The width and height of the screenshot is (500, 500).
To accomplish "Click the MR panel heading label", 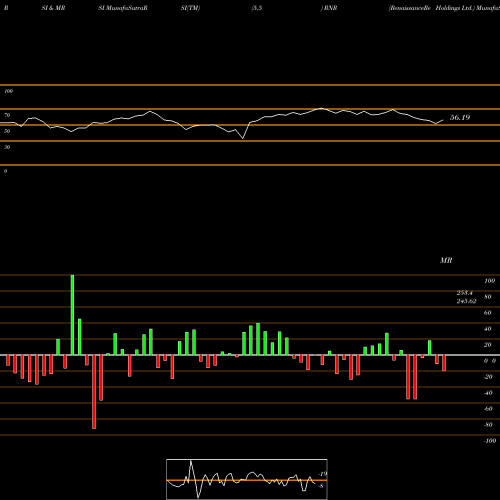I will (x=446, y=260).
